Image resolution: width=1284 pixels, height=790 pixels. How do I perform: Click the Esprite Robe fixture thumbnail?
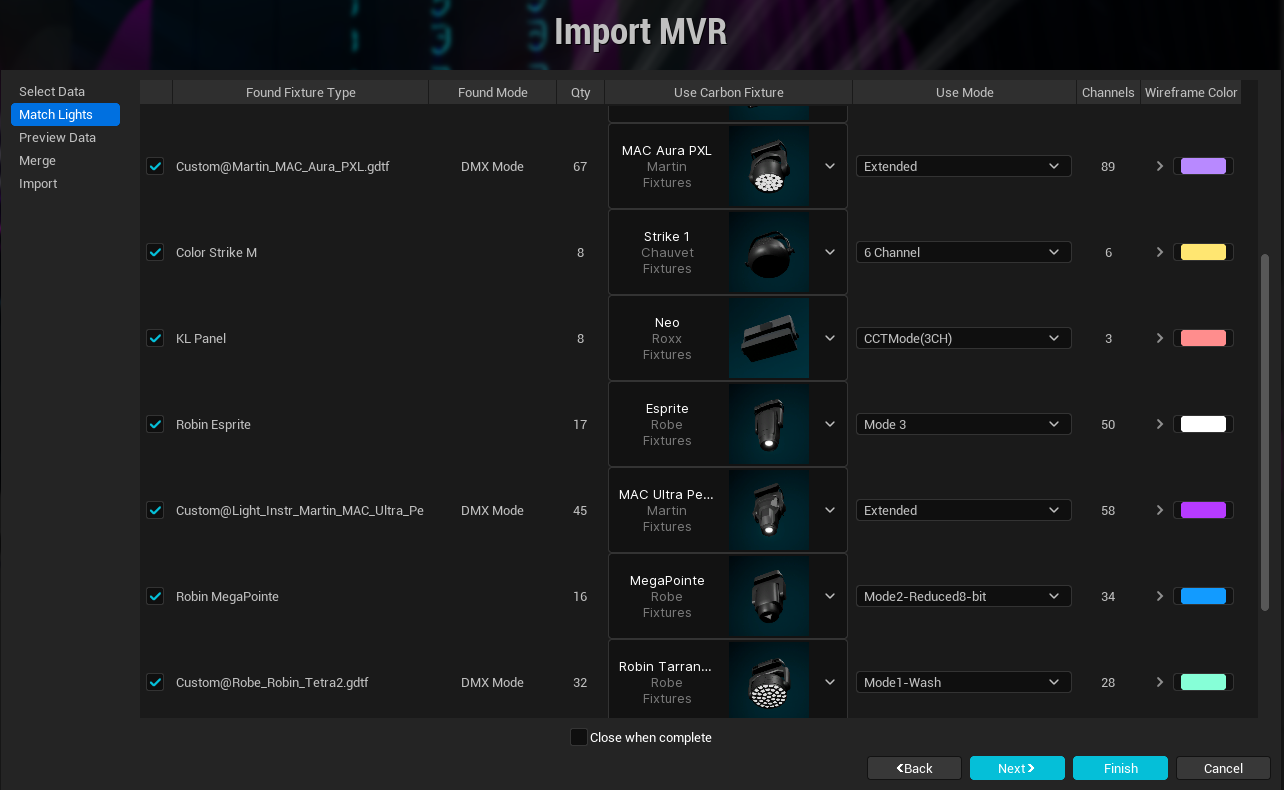tap(769, 424)
